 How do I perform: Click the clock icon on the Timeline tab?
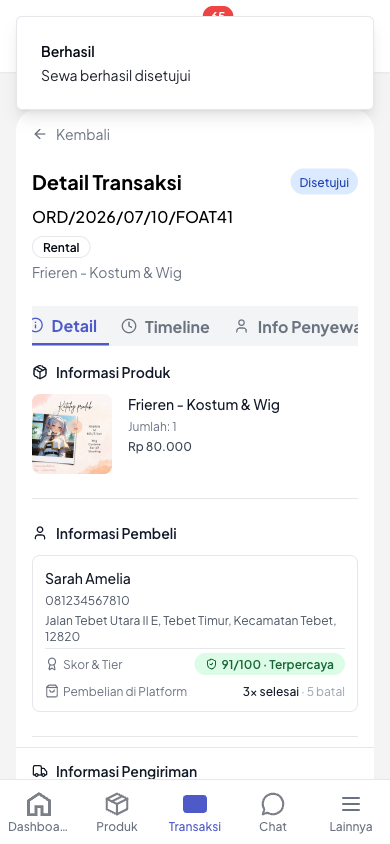click(129, 326)
